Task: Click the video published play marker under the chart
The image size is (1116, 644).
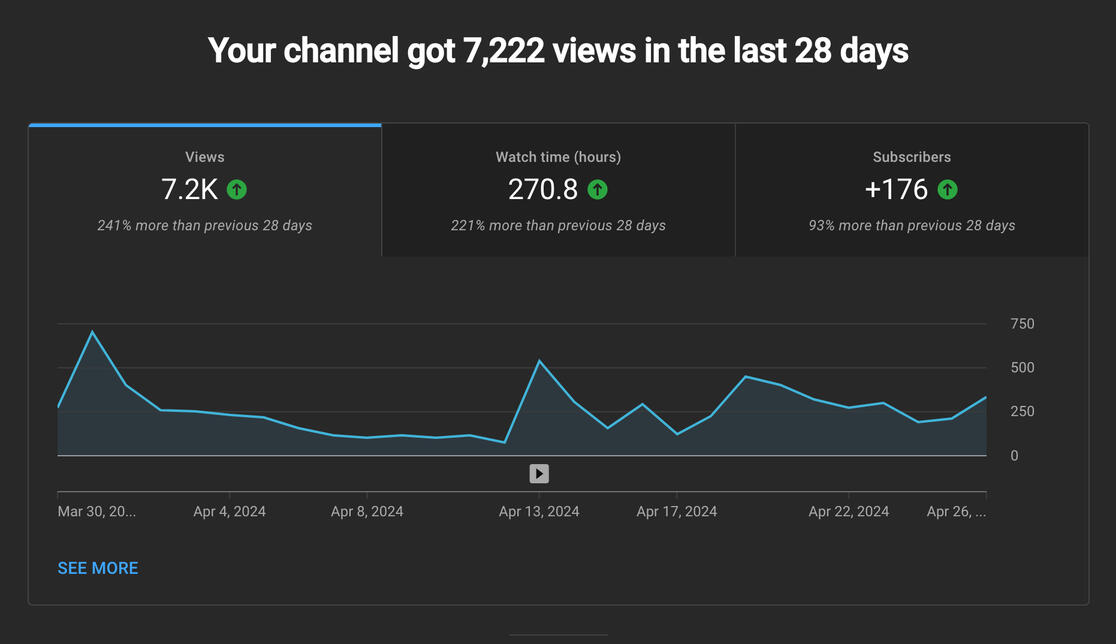Action: click(539, 474)
